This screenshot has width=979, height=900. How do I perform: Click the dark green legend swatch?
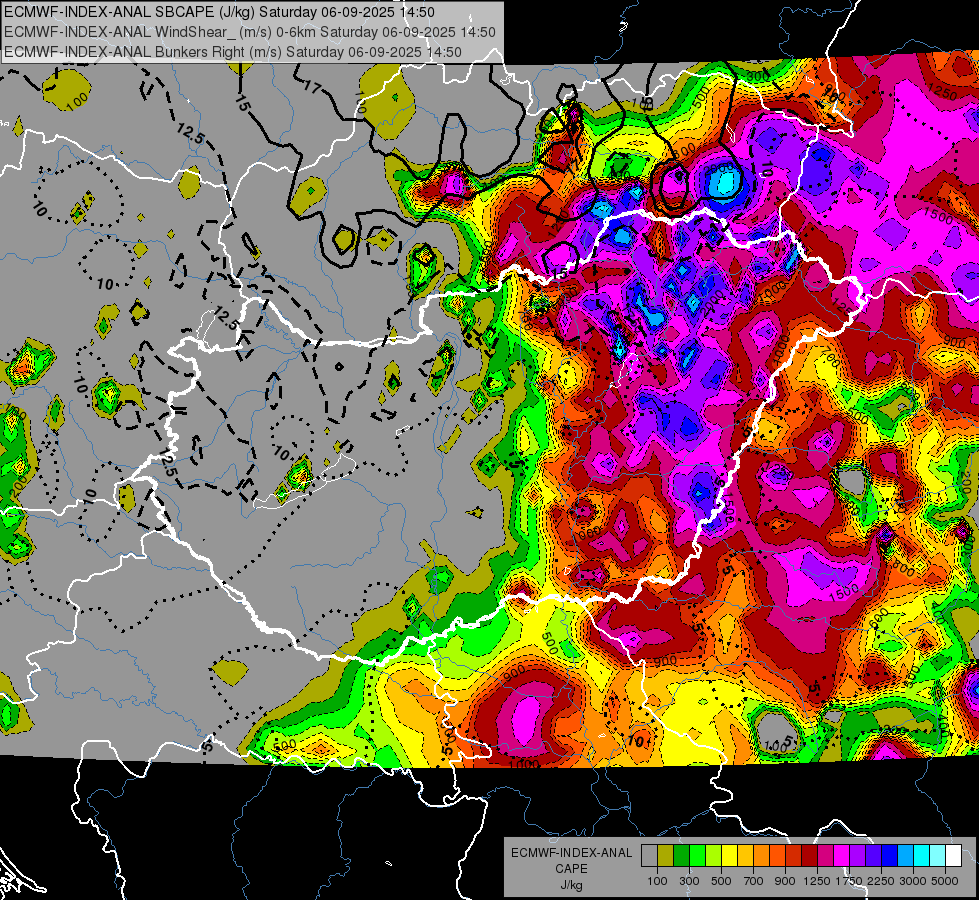(681, 855)
